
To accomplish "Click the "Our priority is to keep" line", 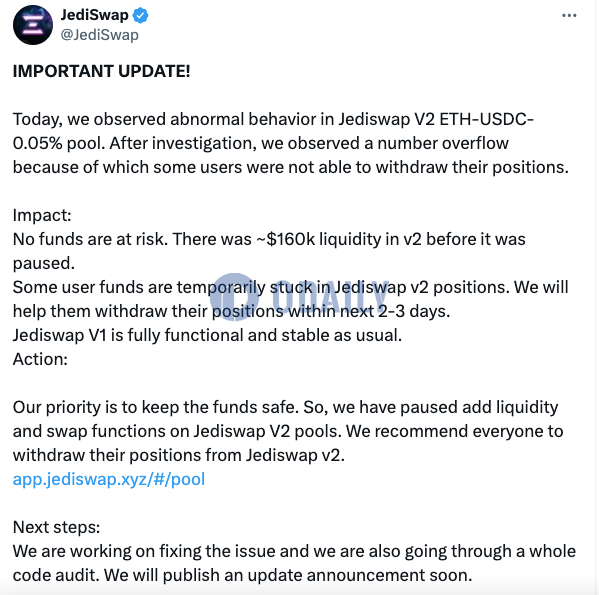I will click(x=285, y=407).
